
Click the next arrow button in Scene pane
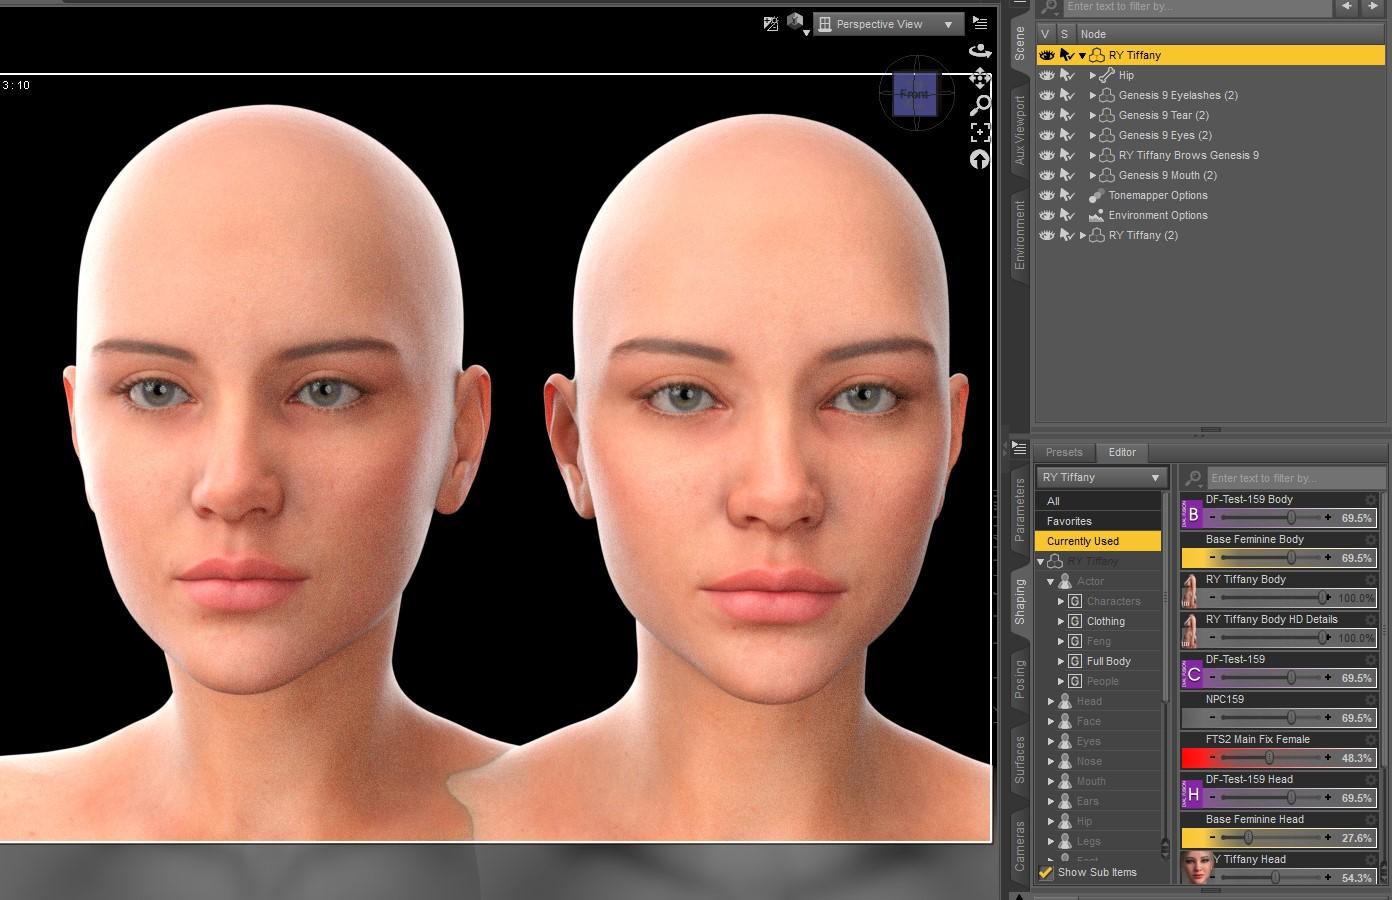pyautogui.click(x=1373, y=6)
